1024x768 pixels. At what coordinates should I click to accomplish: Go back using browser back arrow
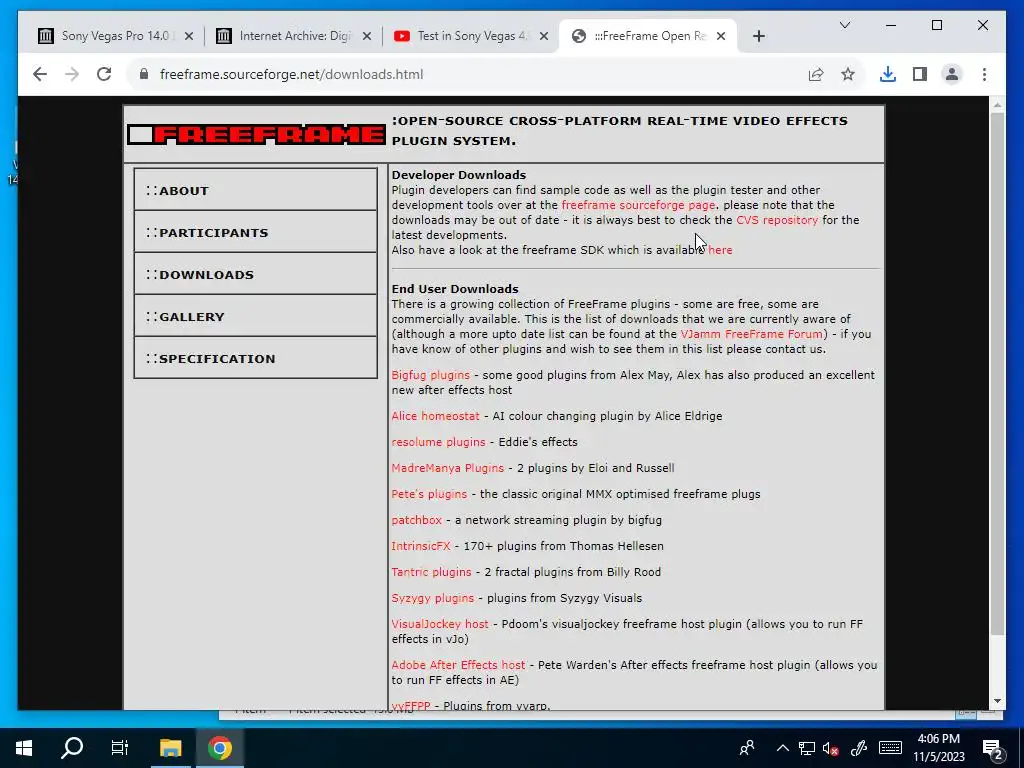40,74
